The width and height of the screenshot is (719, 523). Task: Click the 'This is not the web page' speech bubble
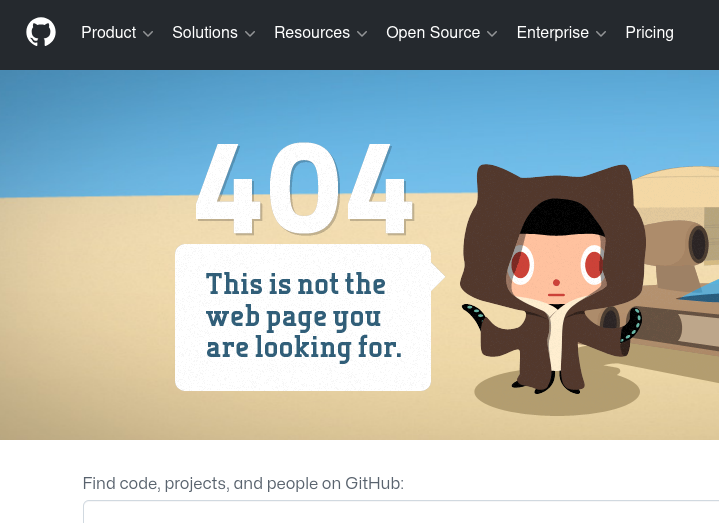310,317
